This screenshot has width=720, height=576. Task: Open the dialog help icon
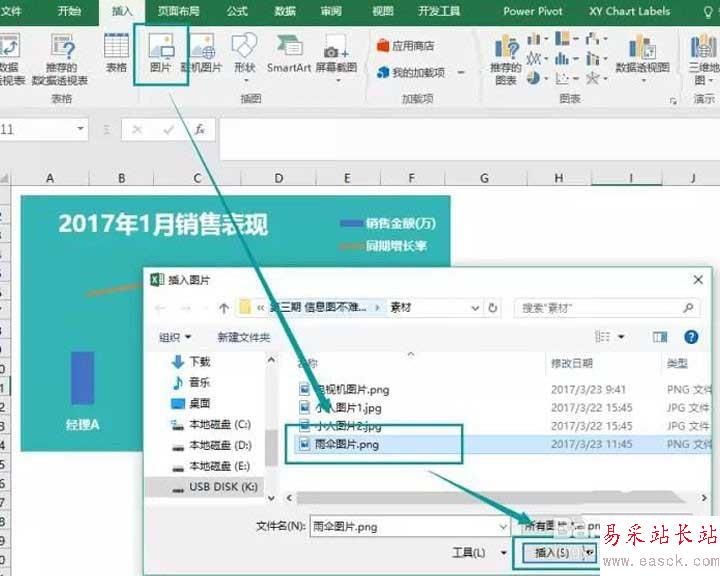coord(691,337)
